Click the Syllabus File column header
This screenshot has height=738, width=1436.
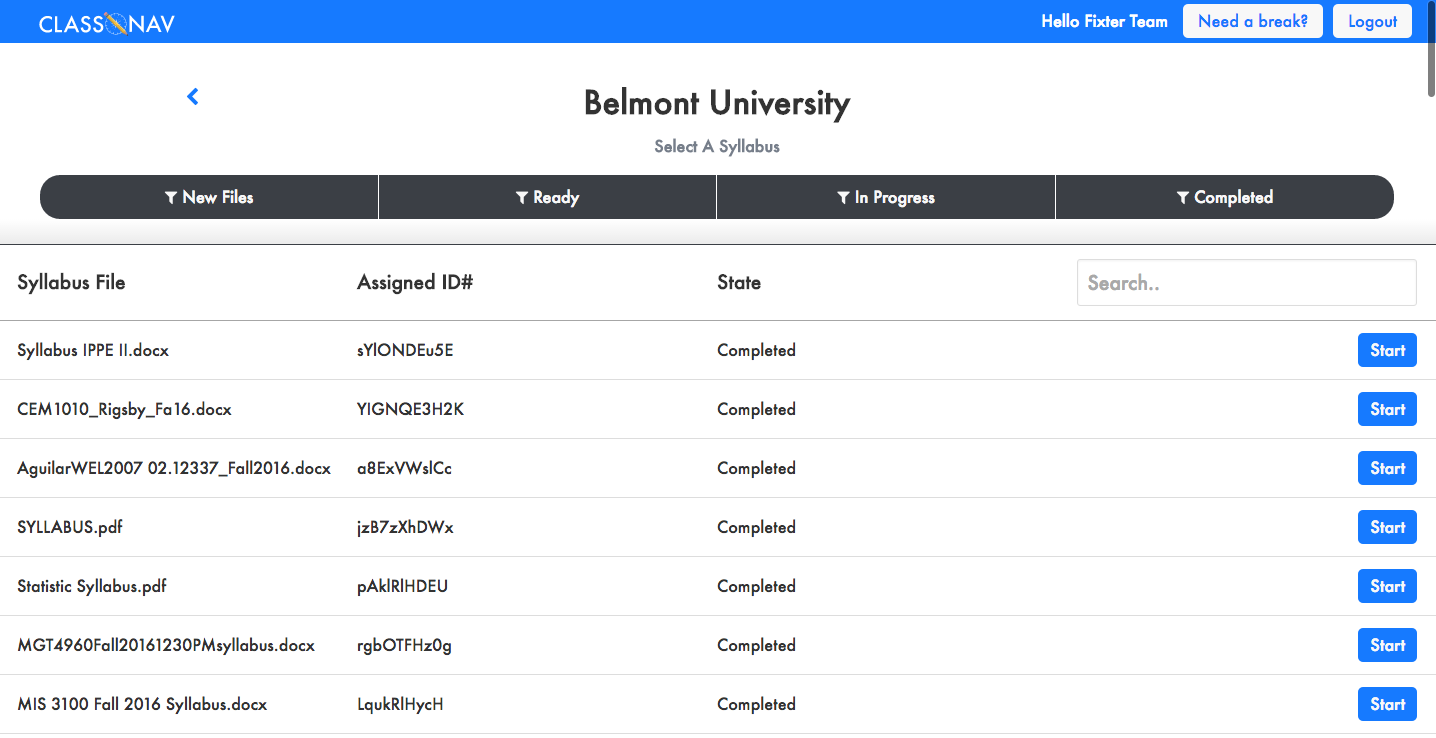point(71,282)
